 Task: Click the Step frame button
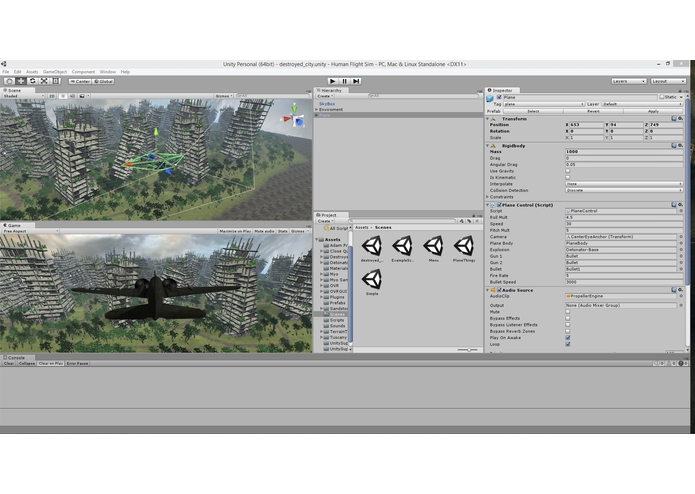356,81
